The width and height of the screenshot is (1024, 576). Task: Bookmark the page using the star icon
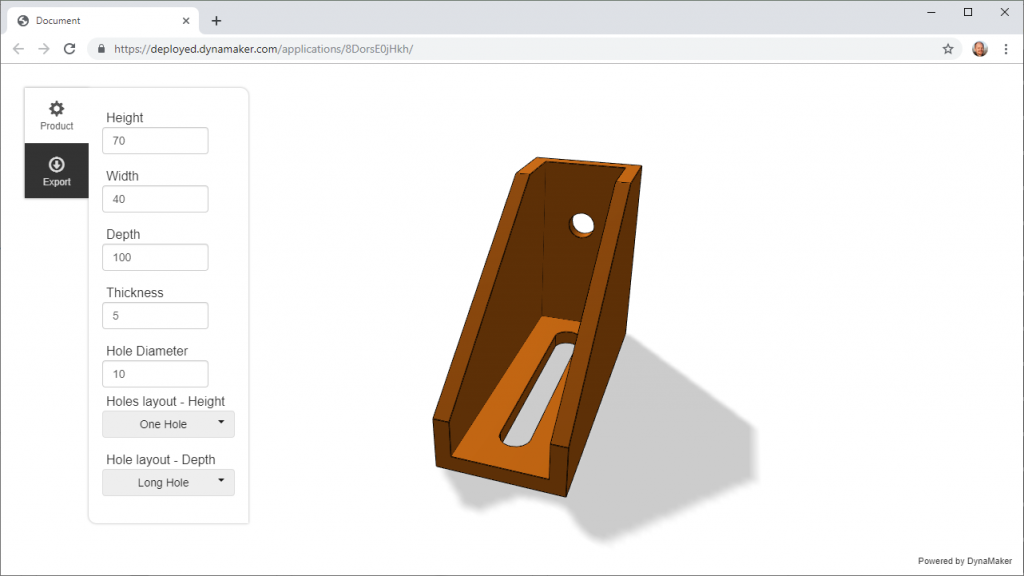[x=947, y=48]
